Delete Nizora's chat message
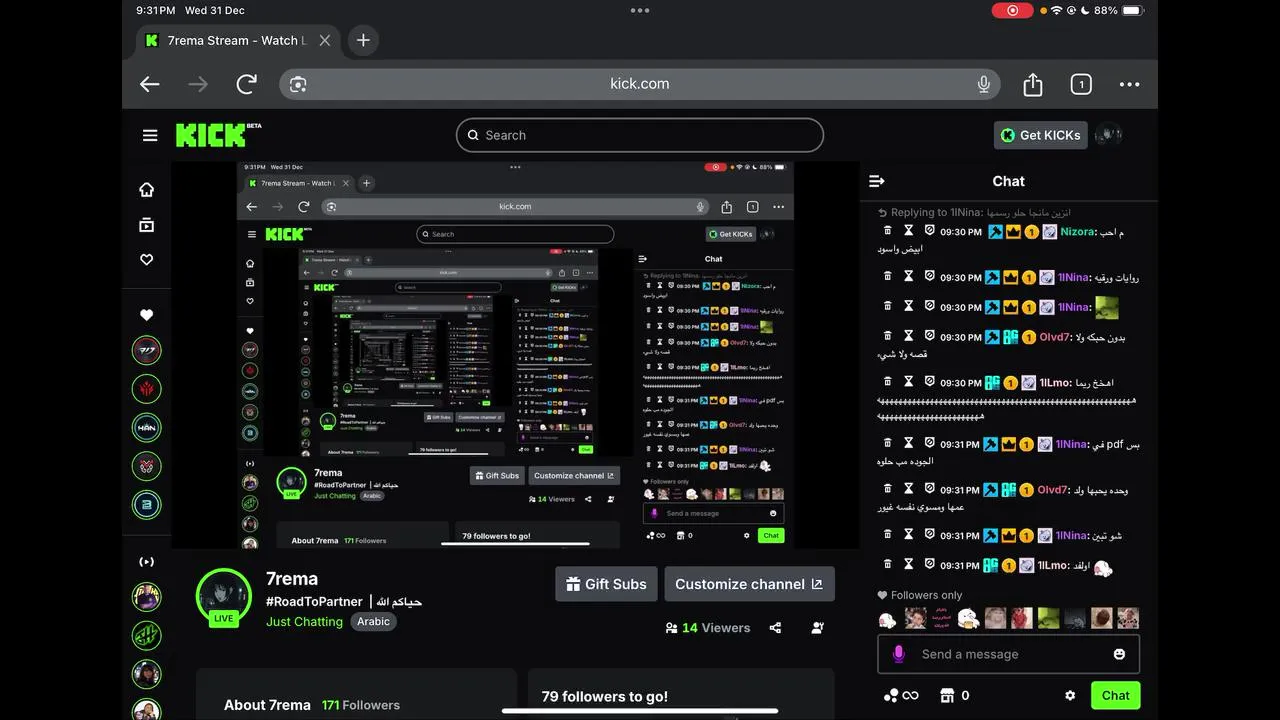 [888, 231]
